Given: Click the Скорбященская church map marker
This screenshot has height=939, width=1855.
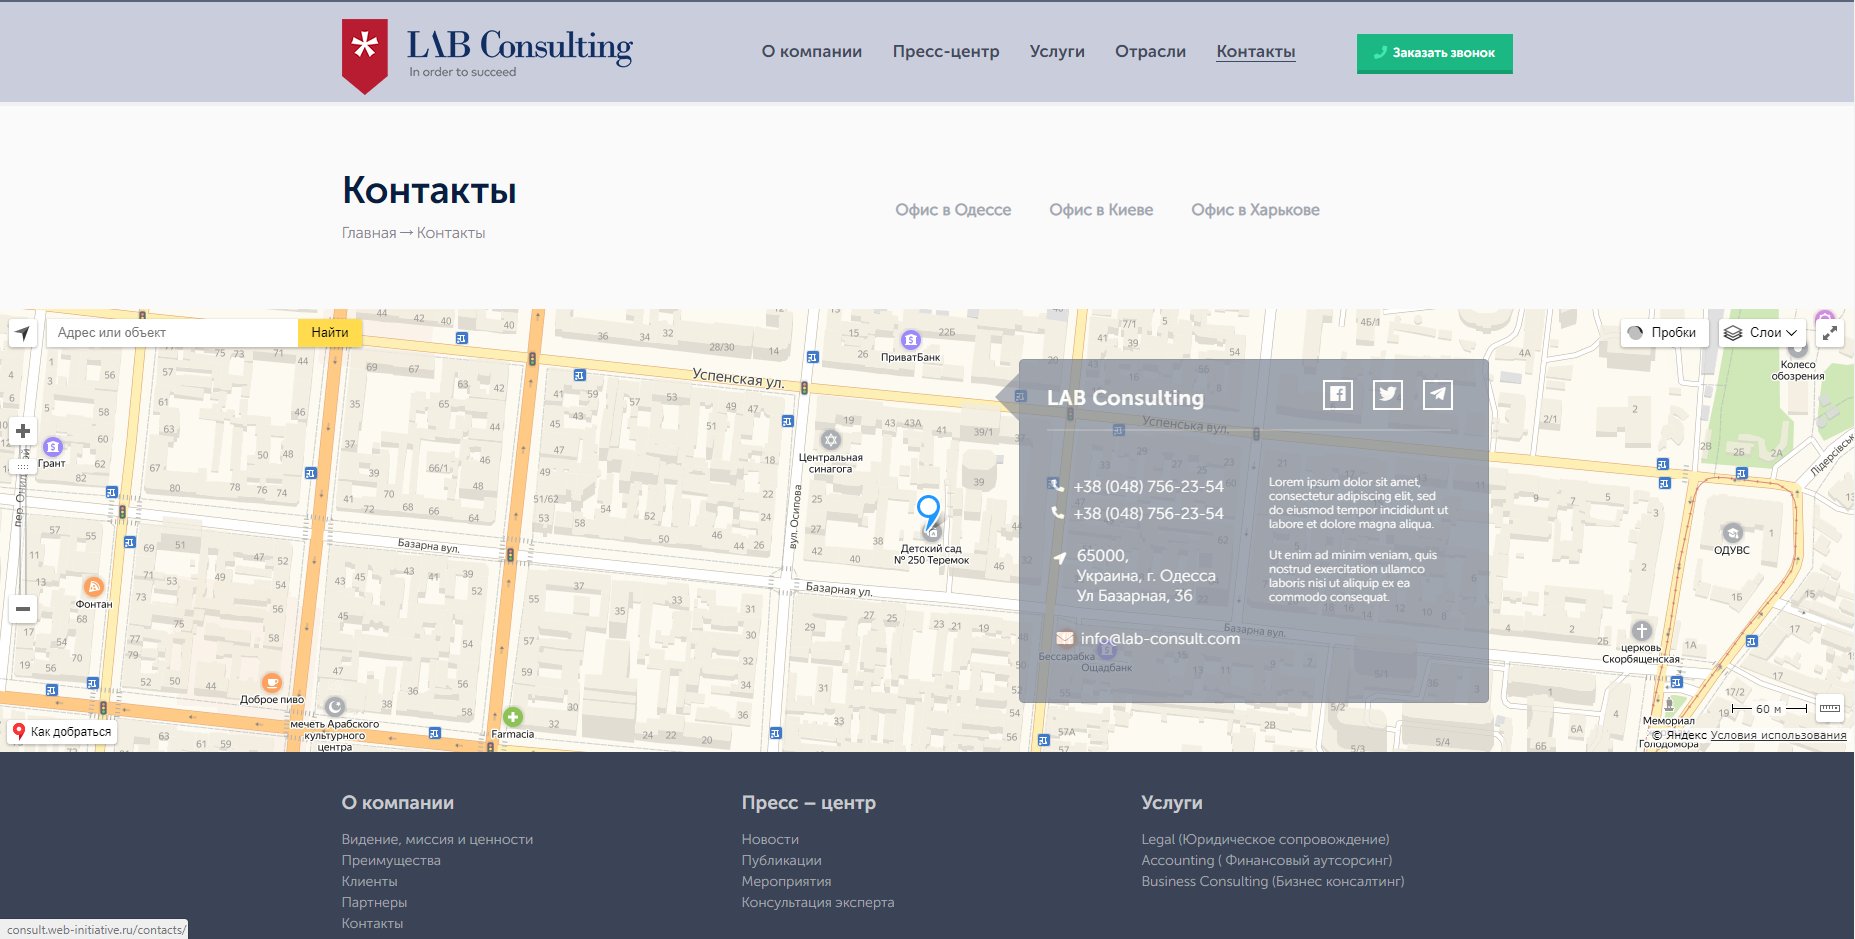Looking at the screenshot, I should [x=1642, y=631].
